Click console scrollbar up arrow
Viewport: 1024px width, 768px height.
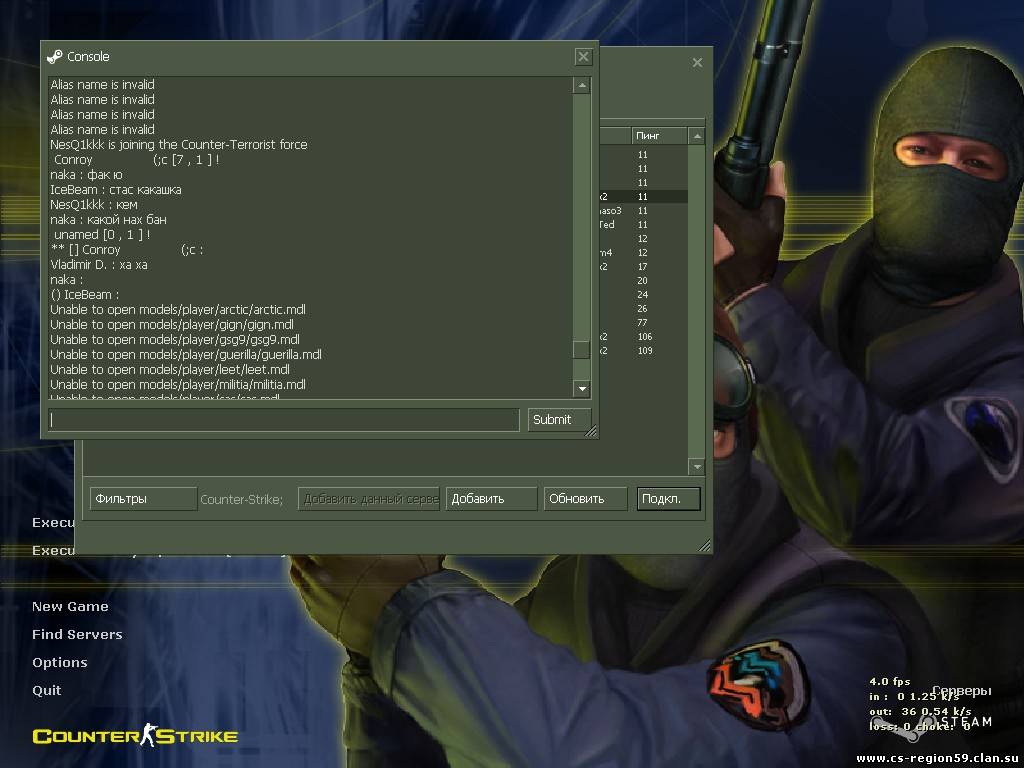pos(582,86)
